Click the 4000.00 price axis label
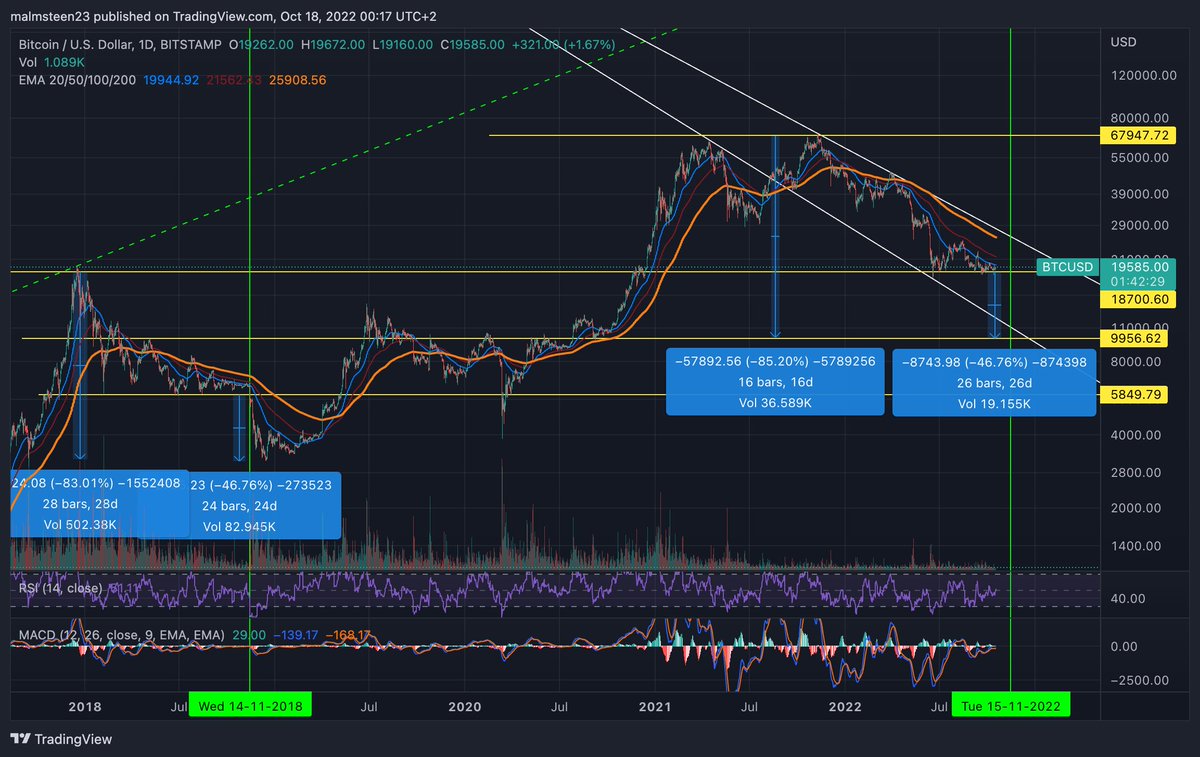 click(1137, 434)
